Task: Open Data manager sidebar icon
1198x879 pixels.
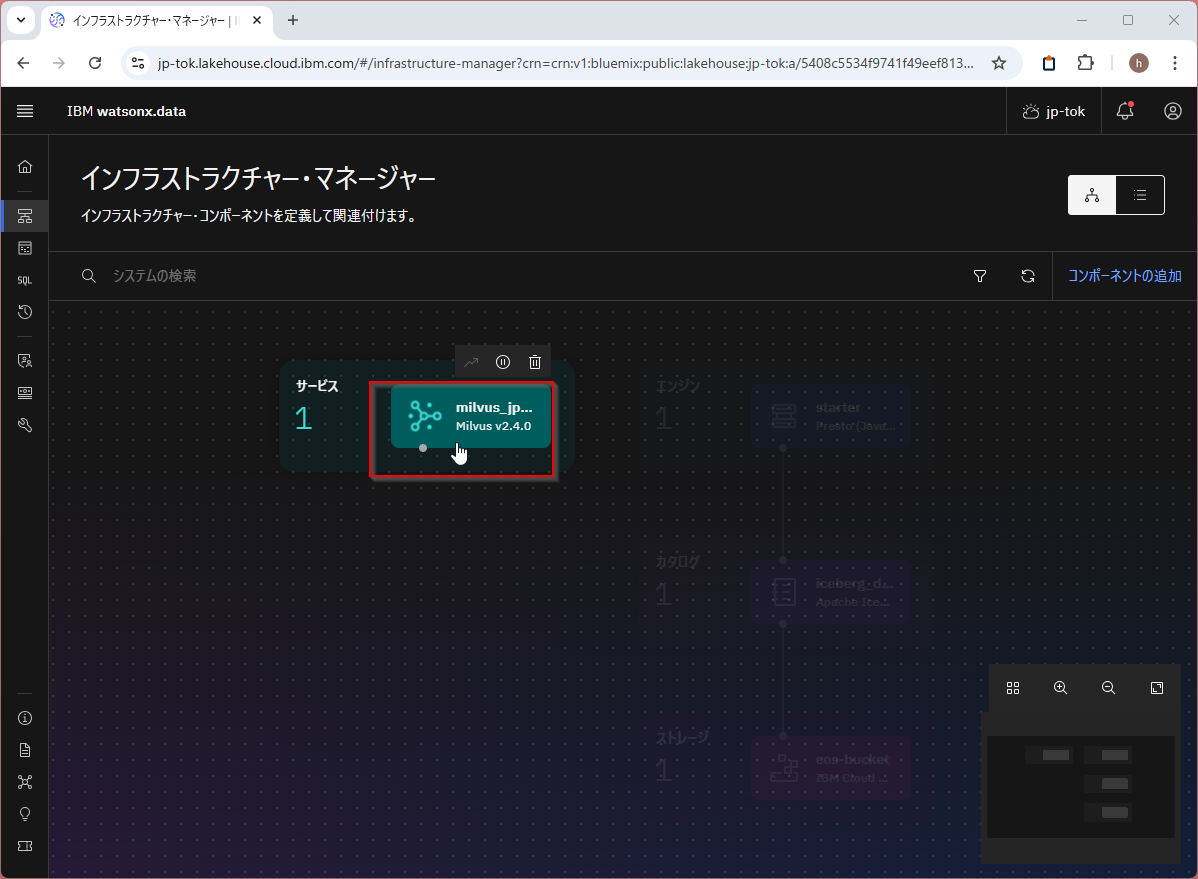Action: tap(24, 248)
